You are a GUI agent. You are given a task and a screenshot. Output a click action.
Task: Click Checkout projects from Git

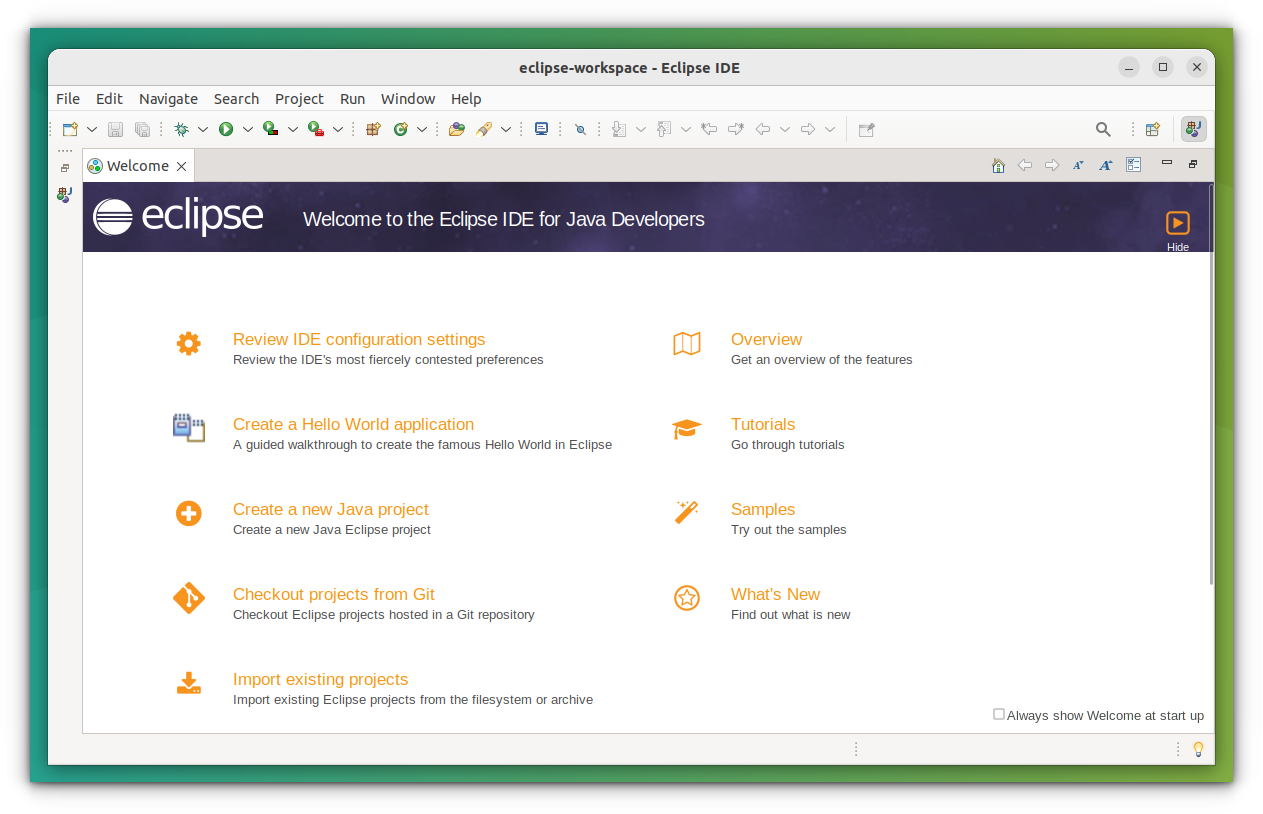334,594
